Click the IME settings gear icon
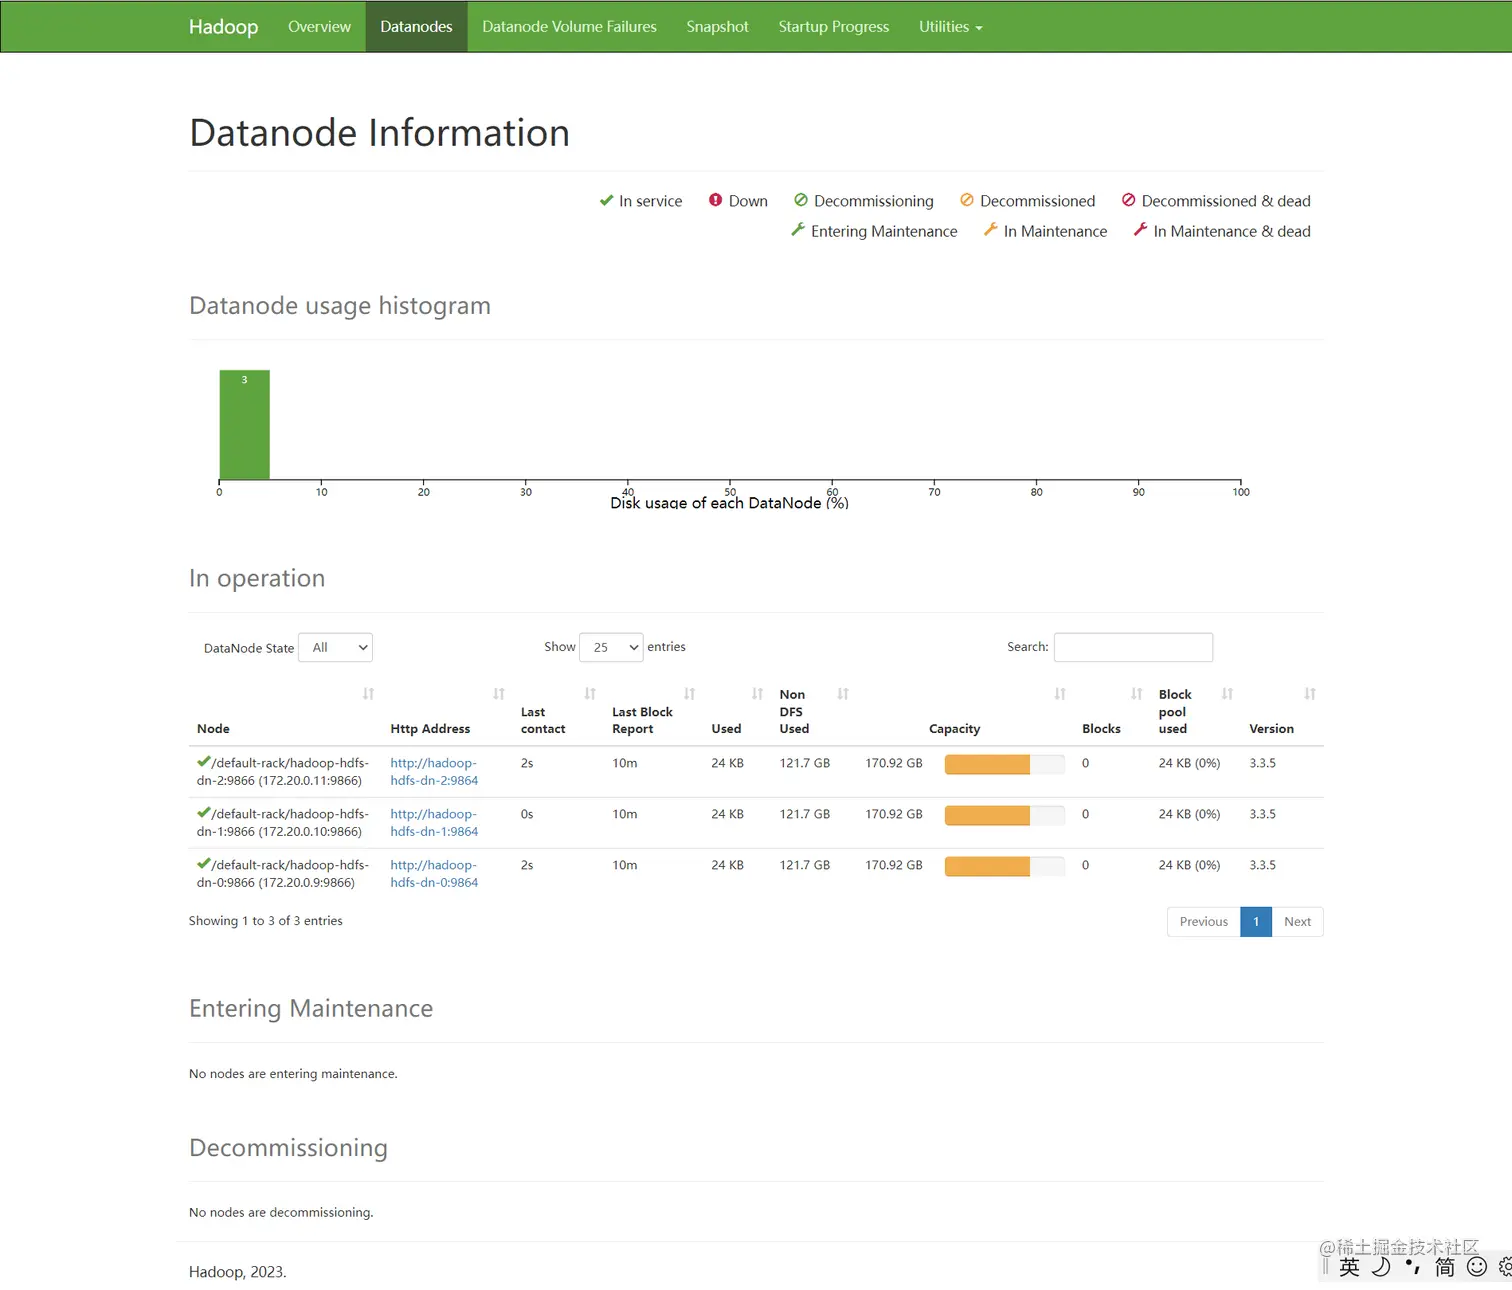This screenshot has width=1512, height=1290. pyautogui.click(x=1505, y=1267)
